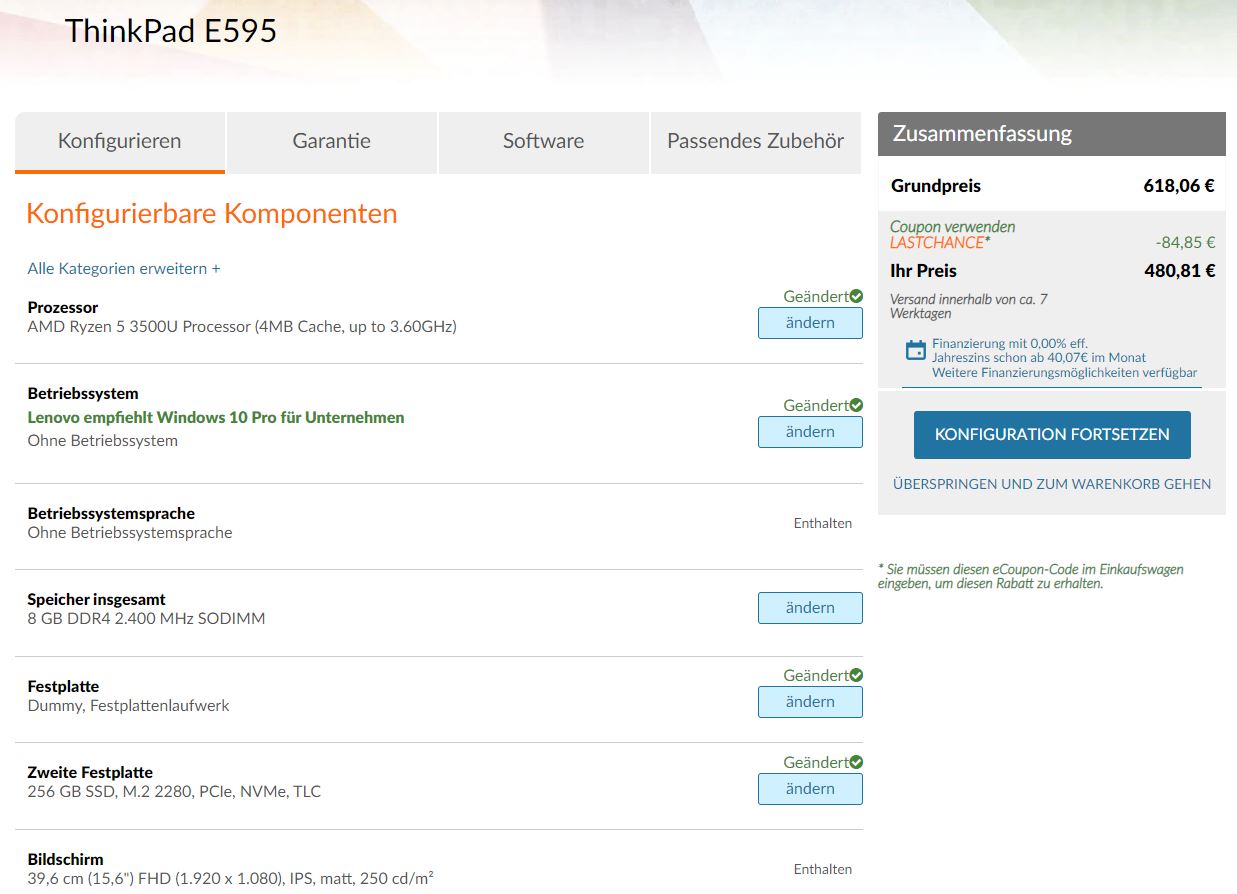Click Konfiguration fortsetzen button

[1052, 435]
